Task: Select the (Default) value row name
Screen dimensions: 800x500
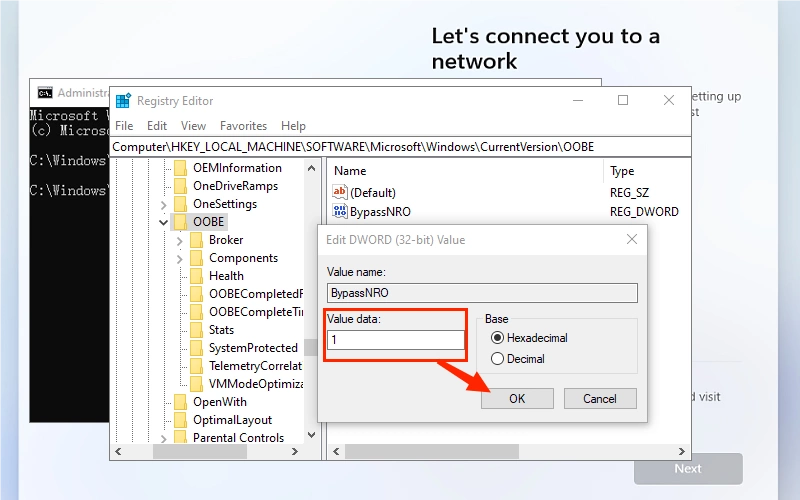Action: [x=373, y=192]
